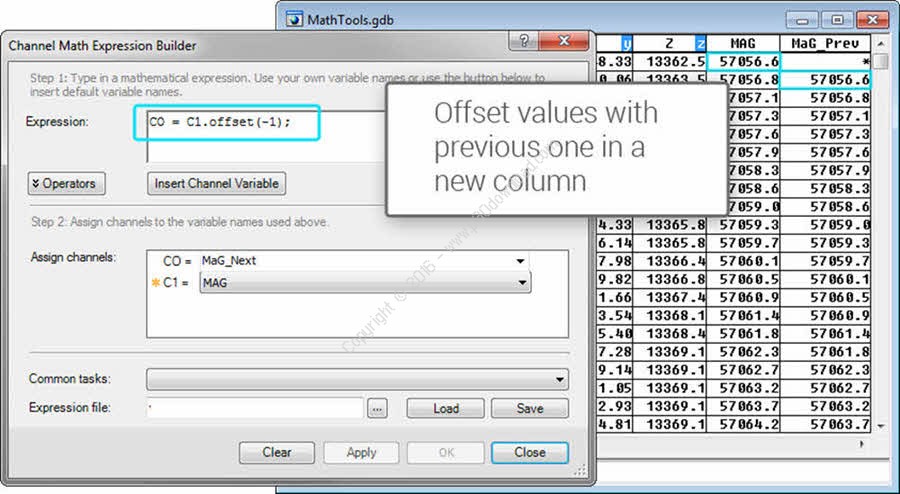
Task: Click MAG cell 57059.7
Action: [743, 243]
